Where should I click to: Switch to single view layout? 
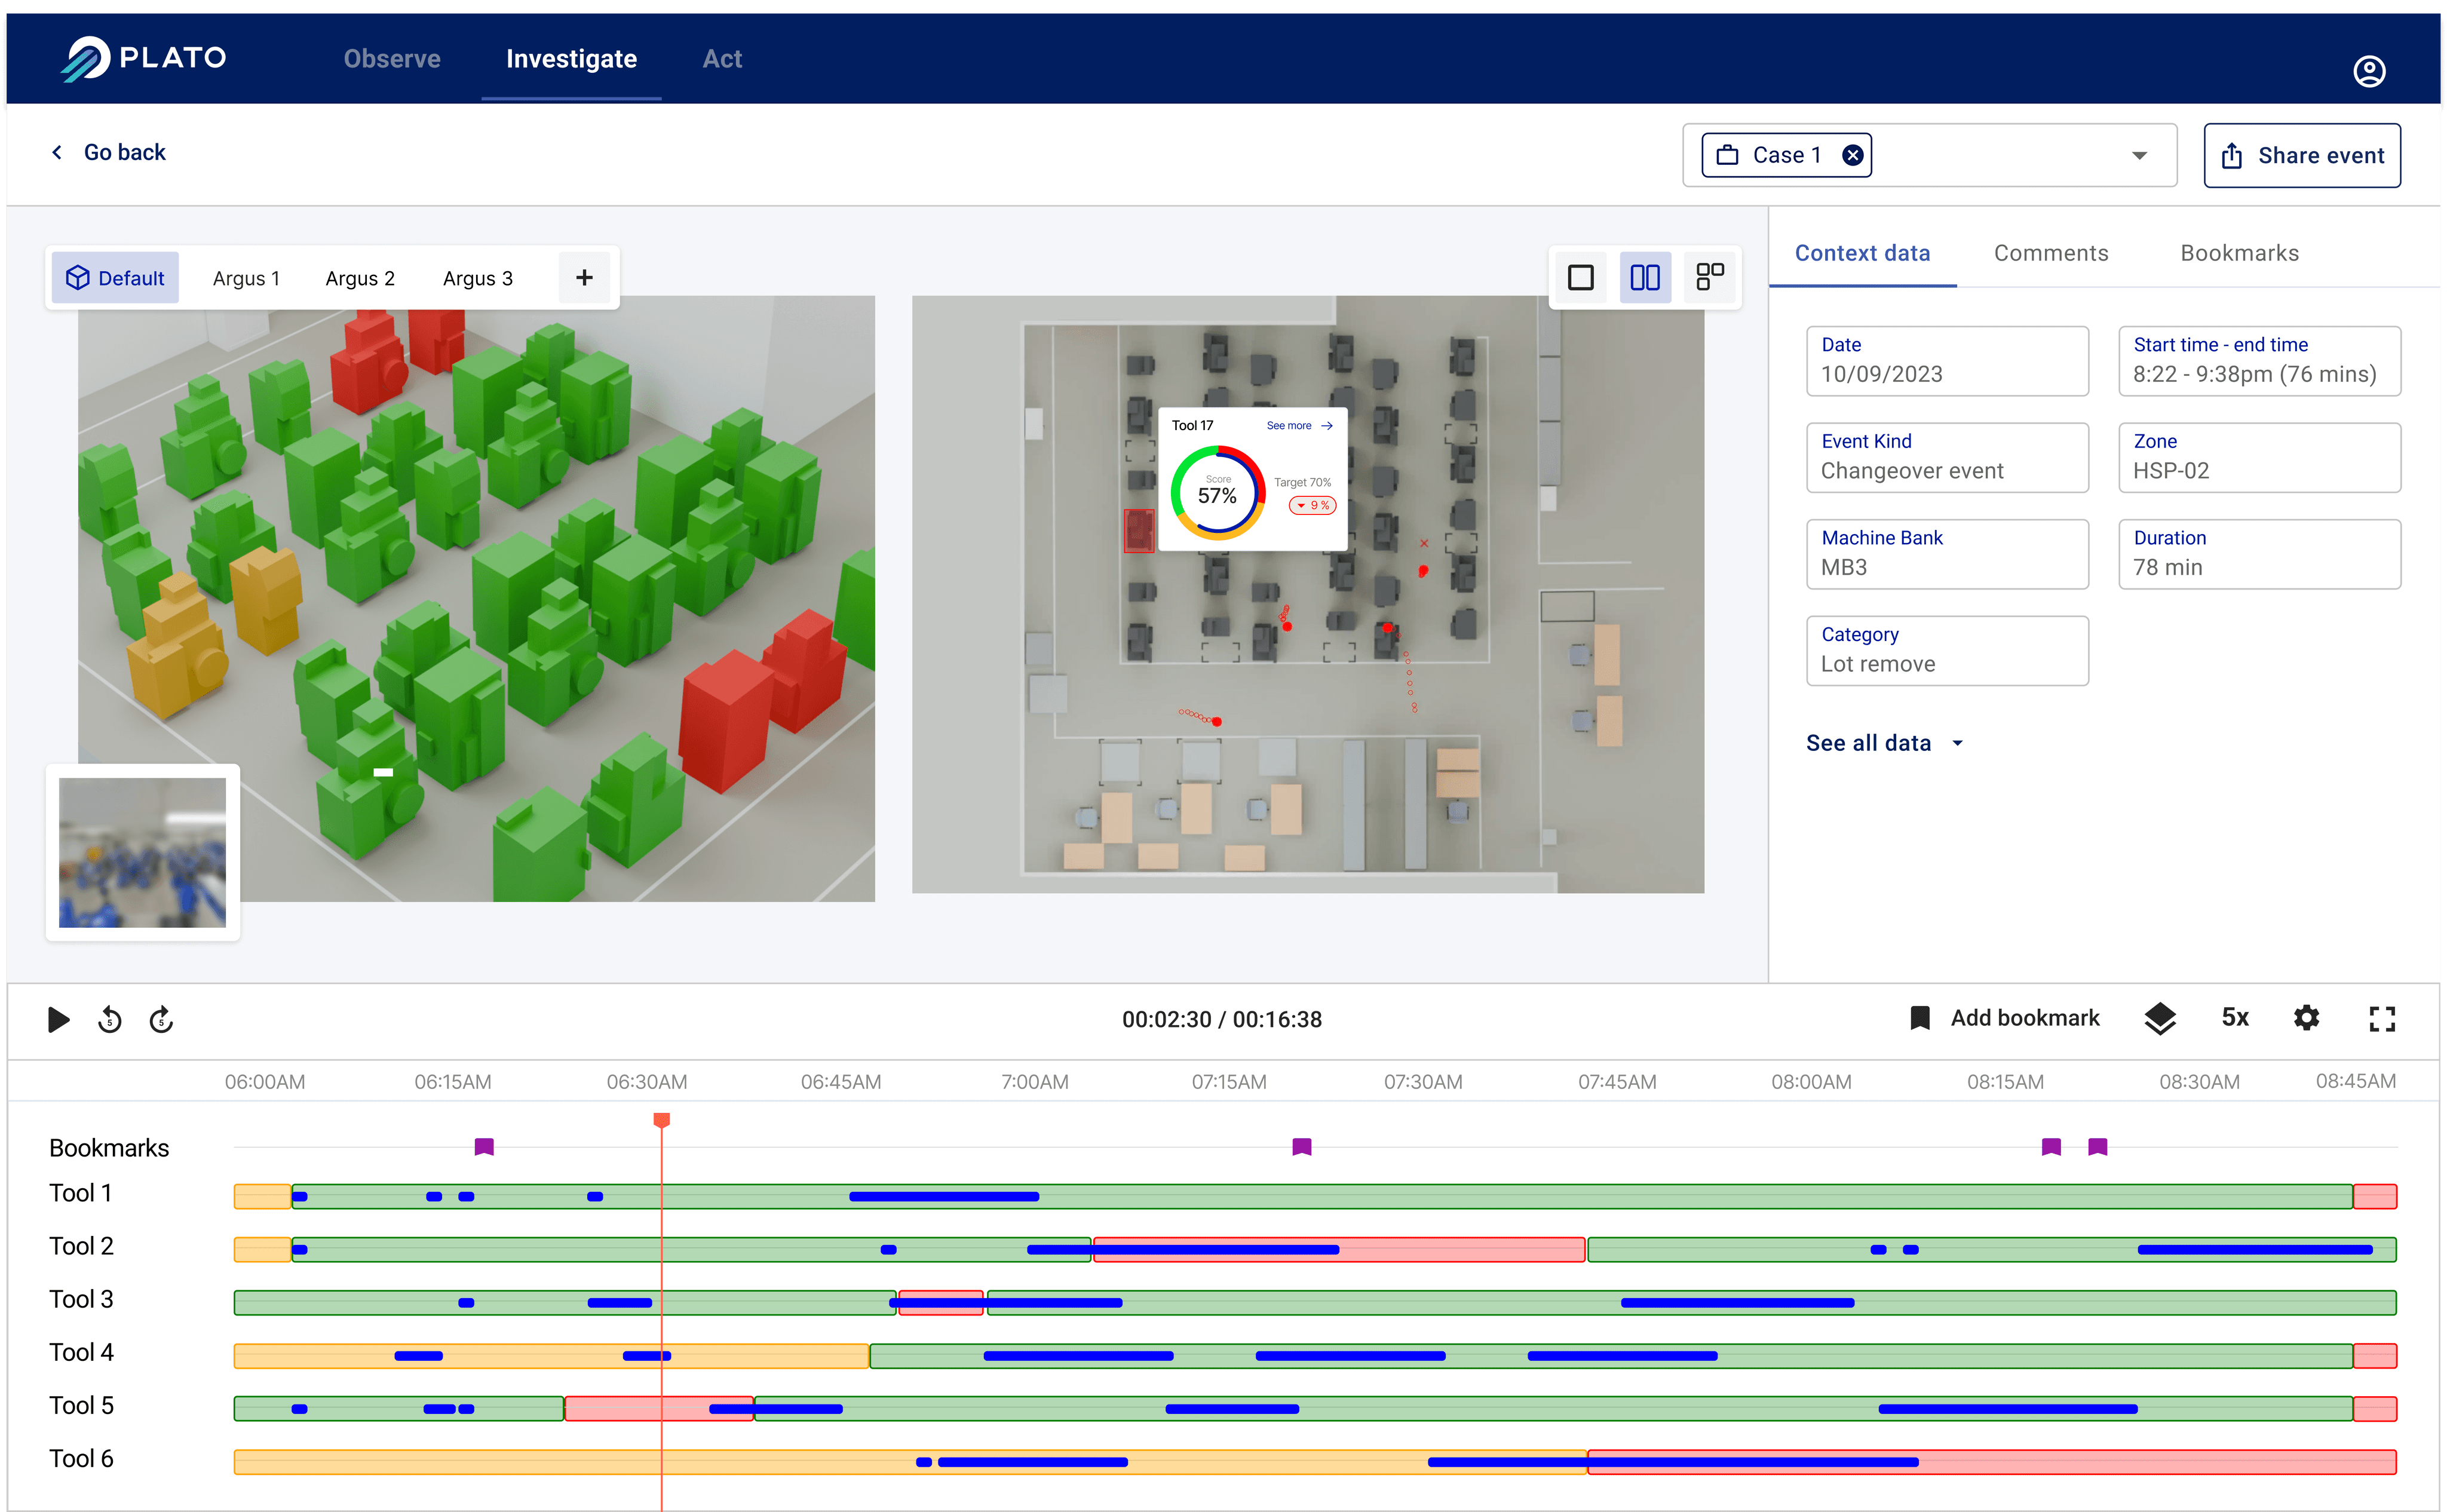1580,277
